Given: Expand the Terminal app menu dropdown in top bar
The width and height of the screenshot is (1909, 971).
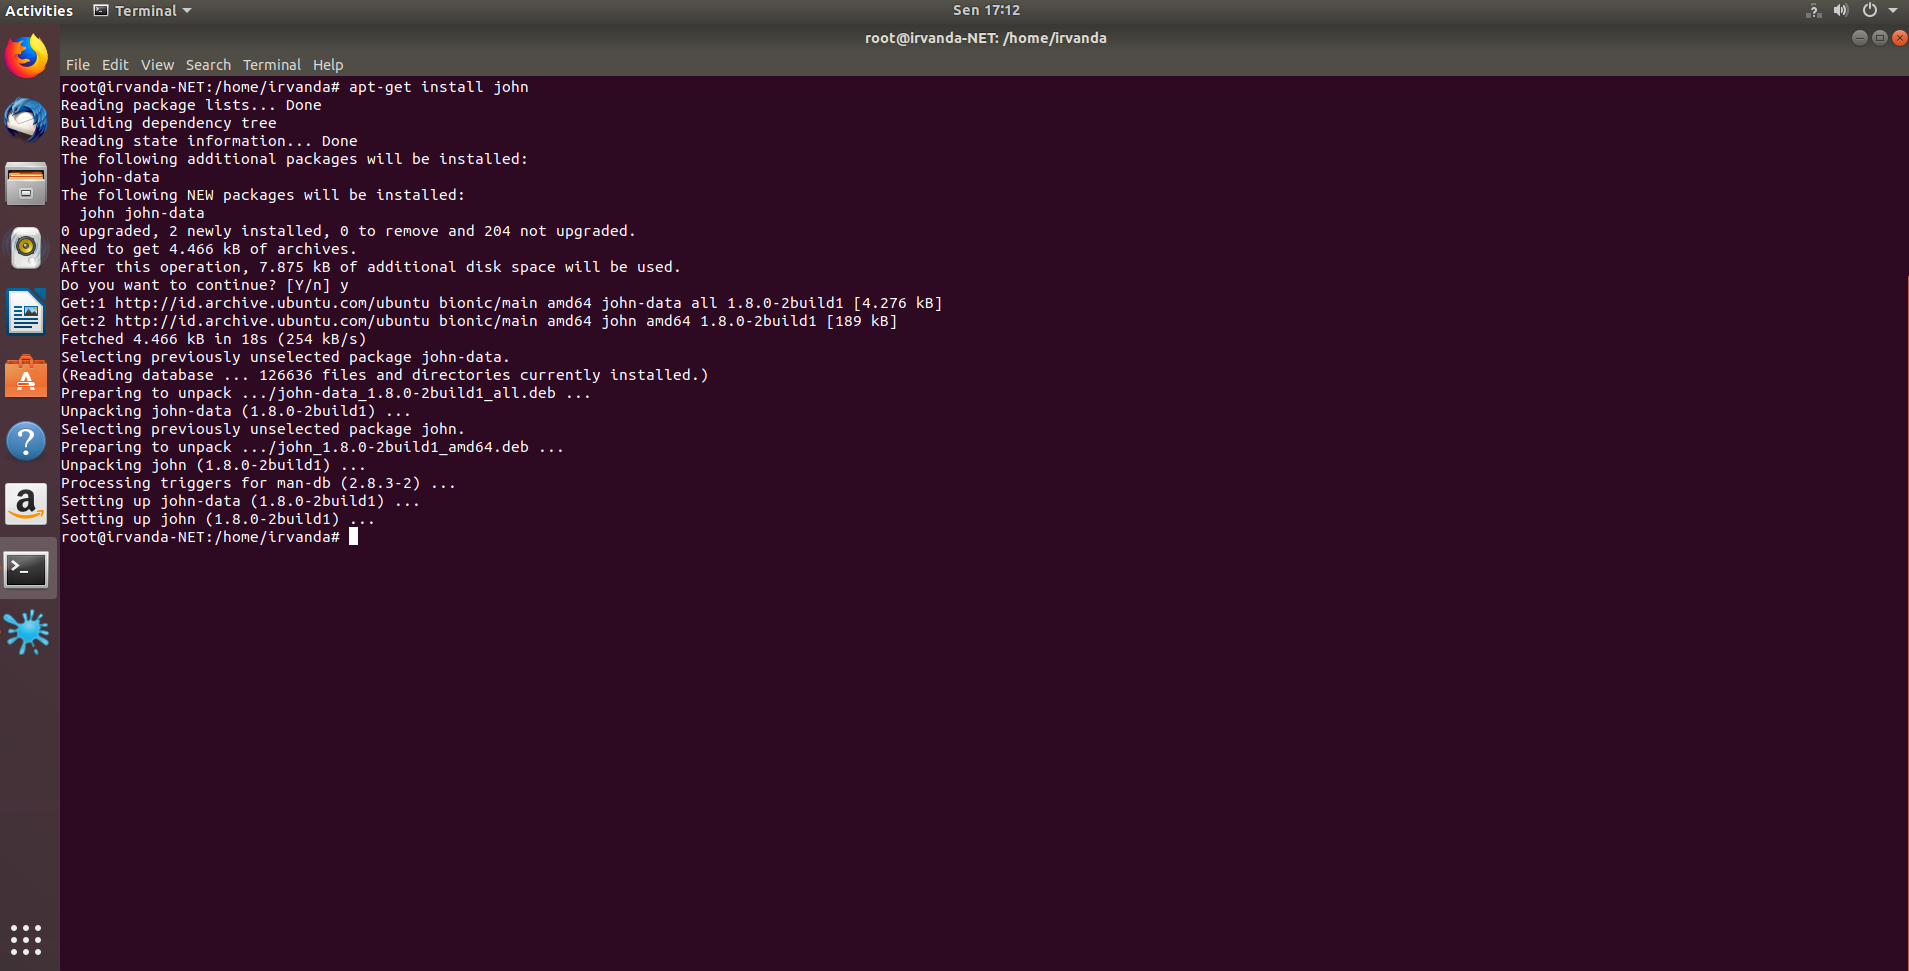Looking at the screenshot, I should 142,11.
